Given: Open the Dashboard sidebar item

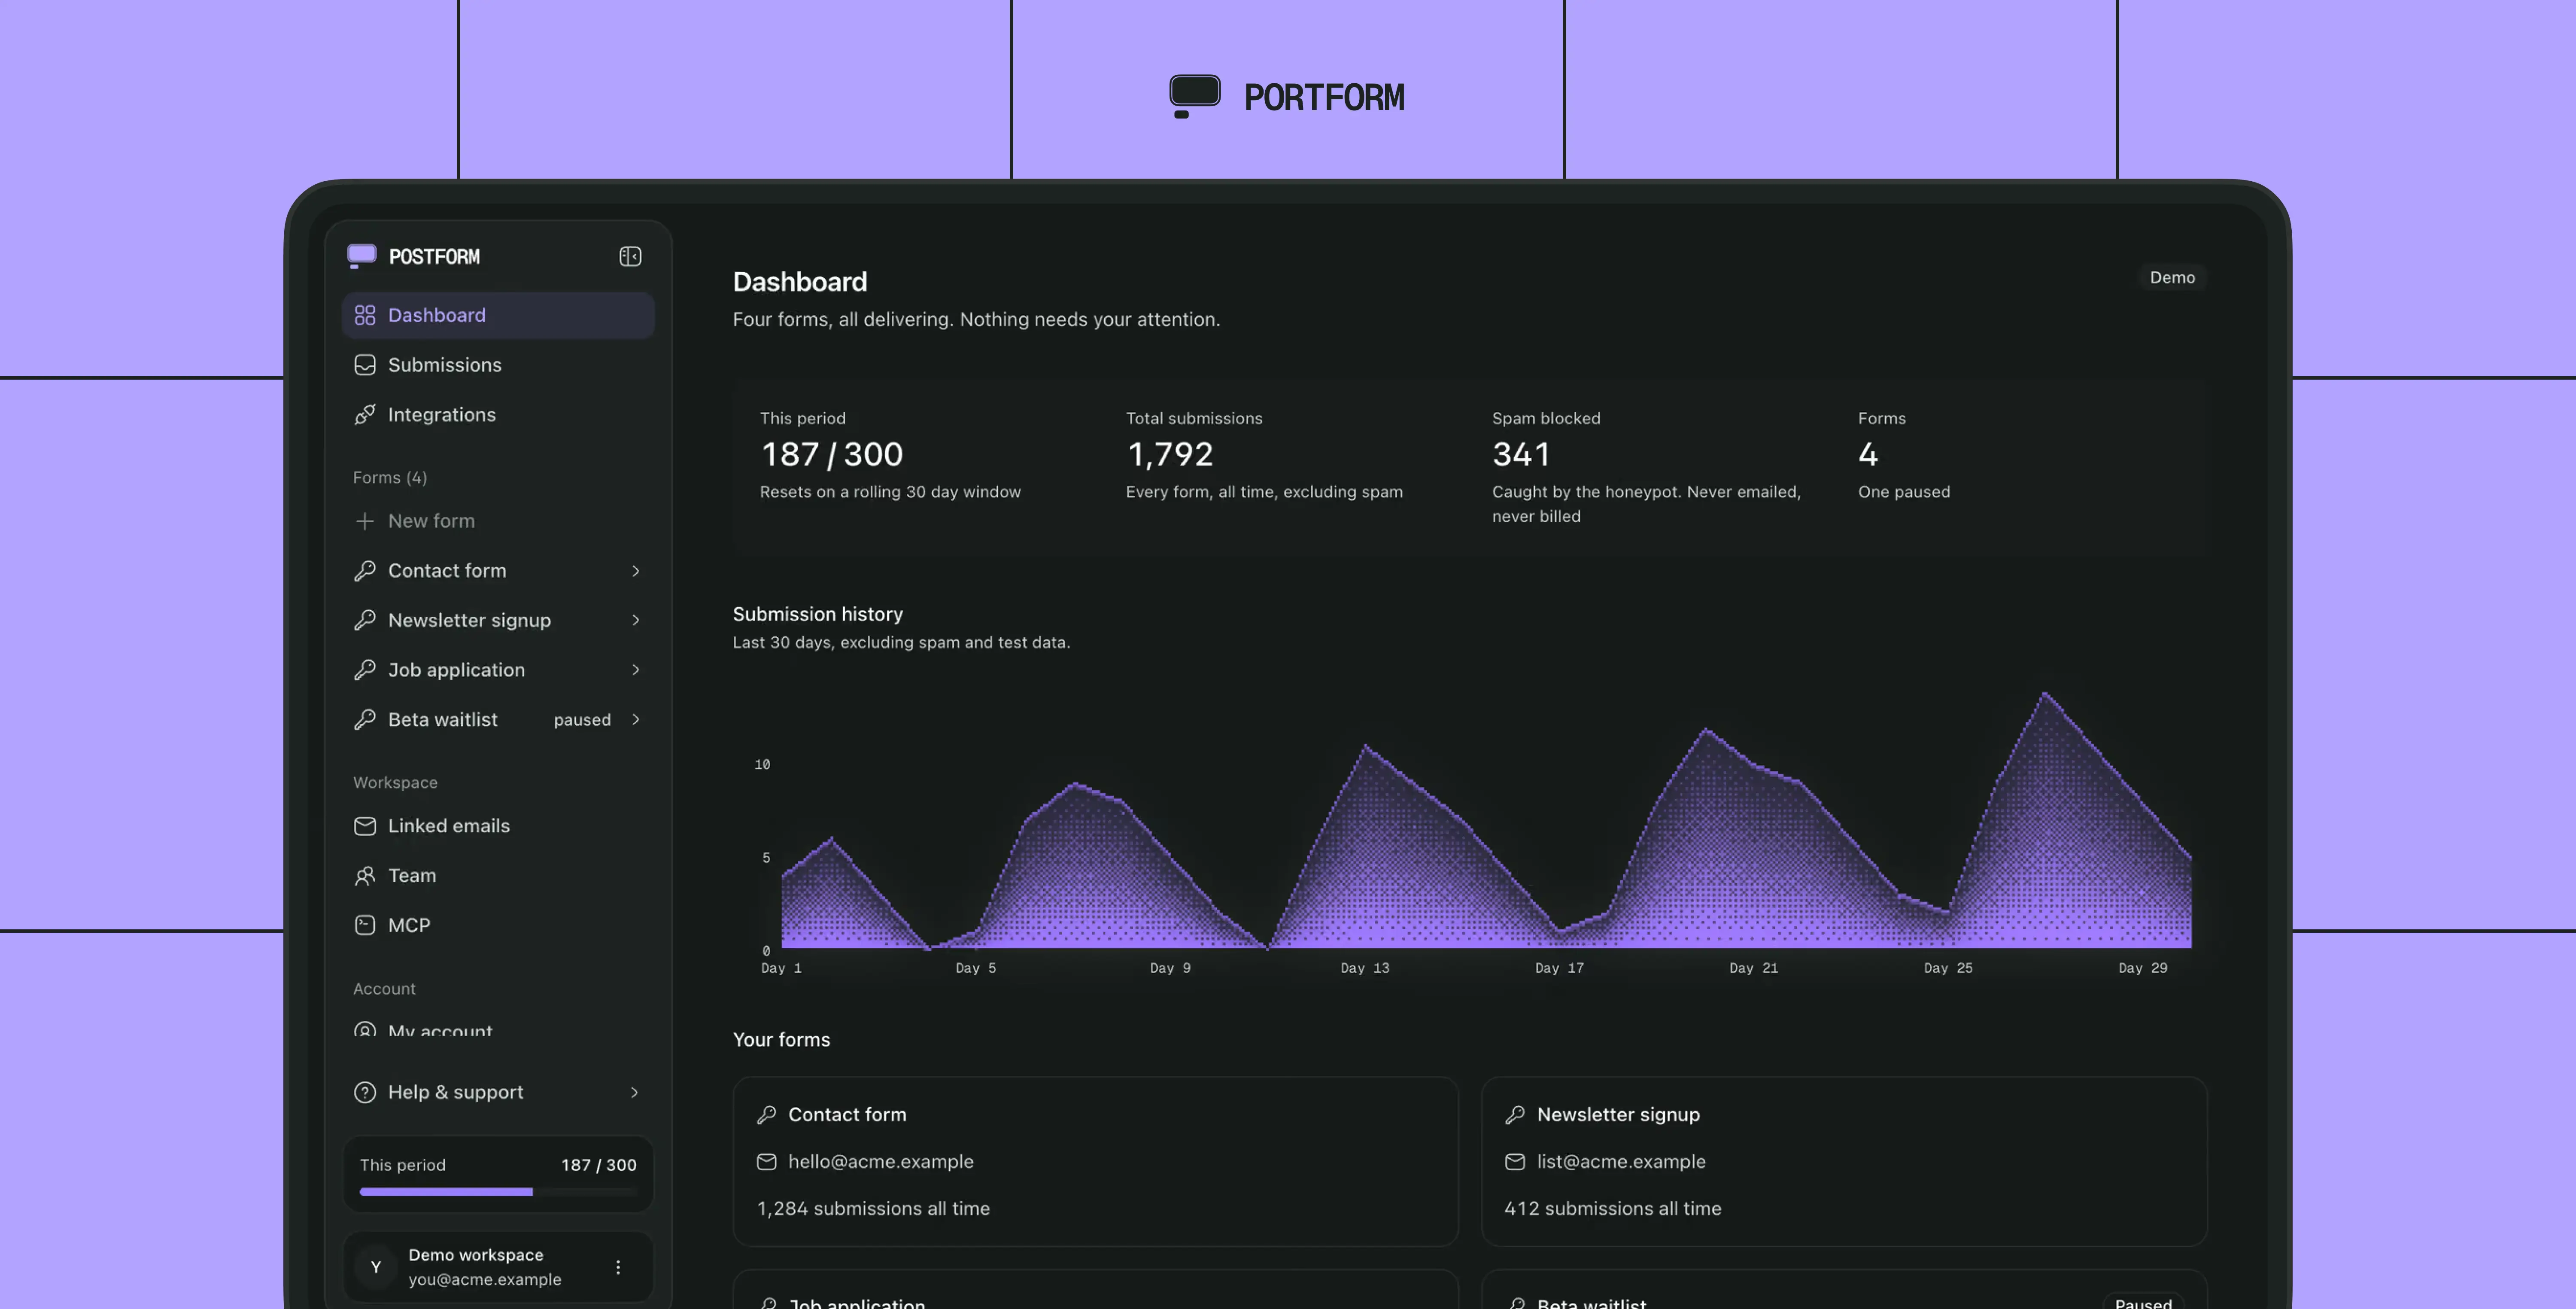Looking at the screenshot, I should 498,315.
